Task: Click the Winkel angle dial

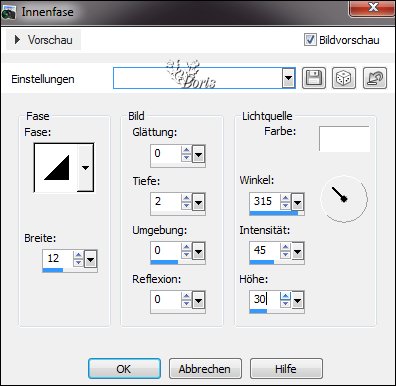Action: click(x=344, y=199)
